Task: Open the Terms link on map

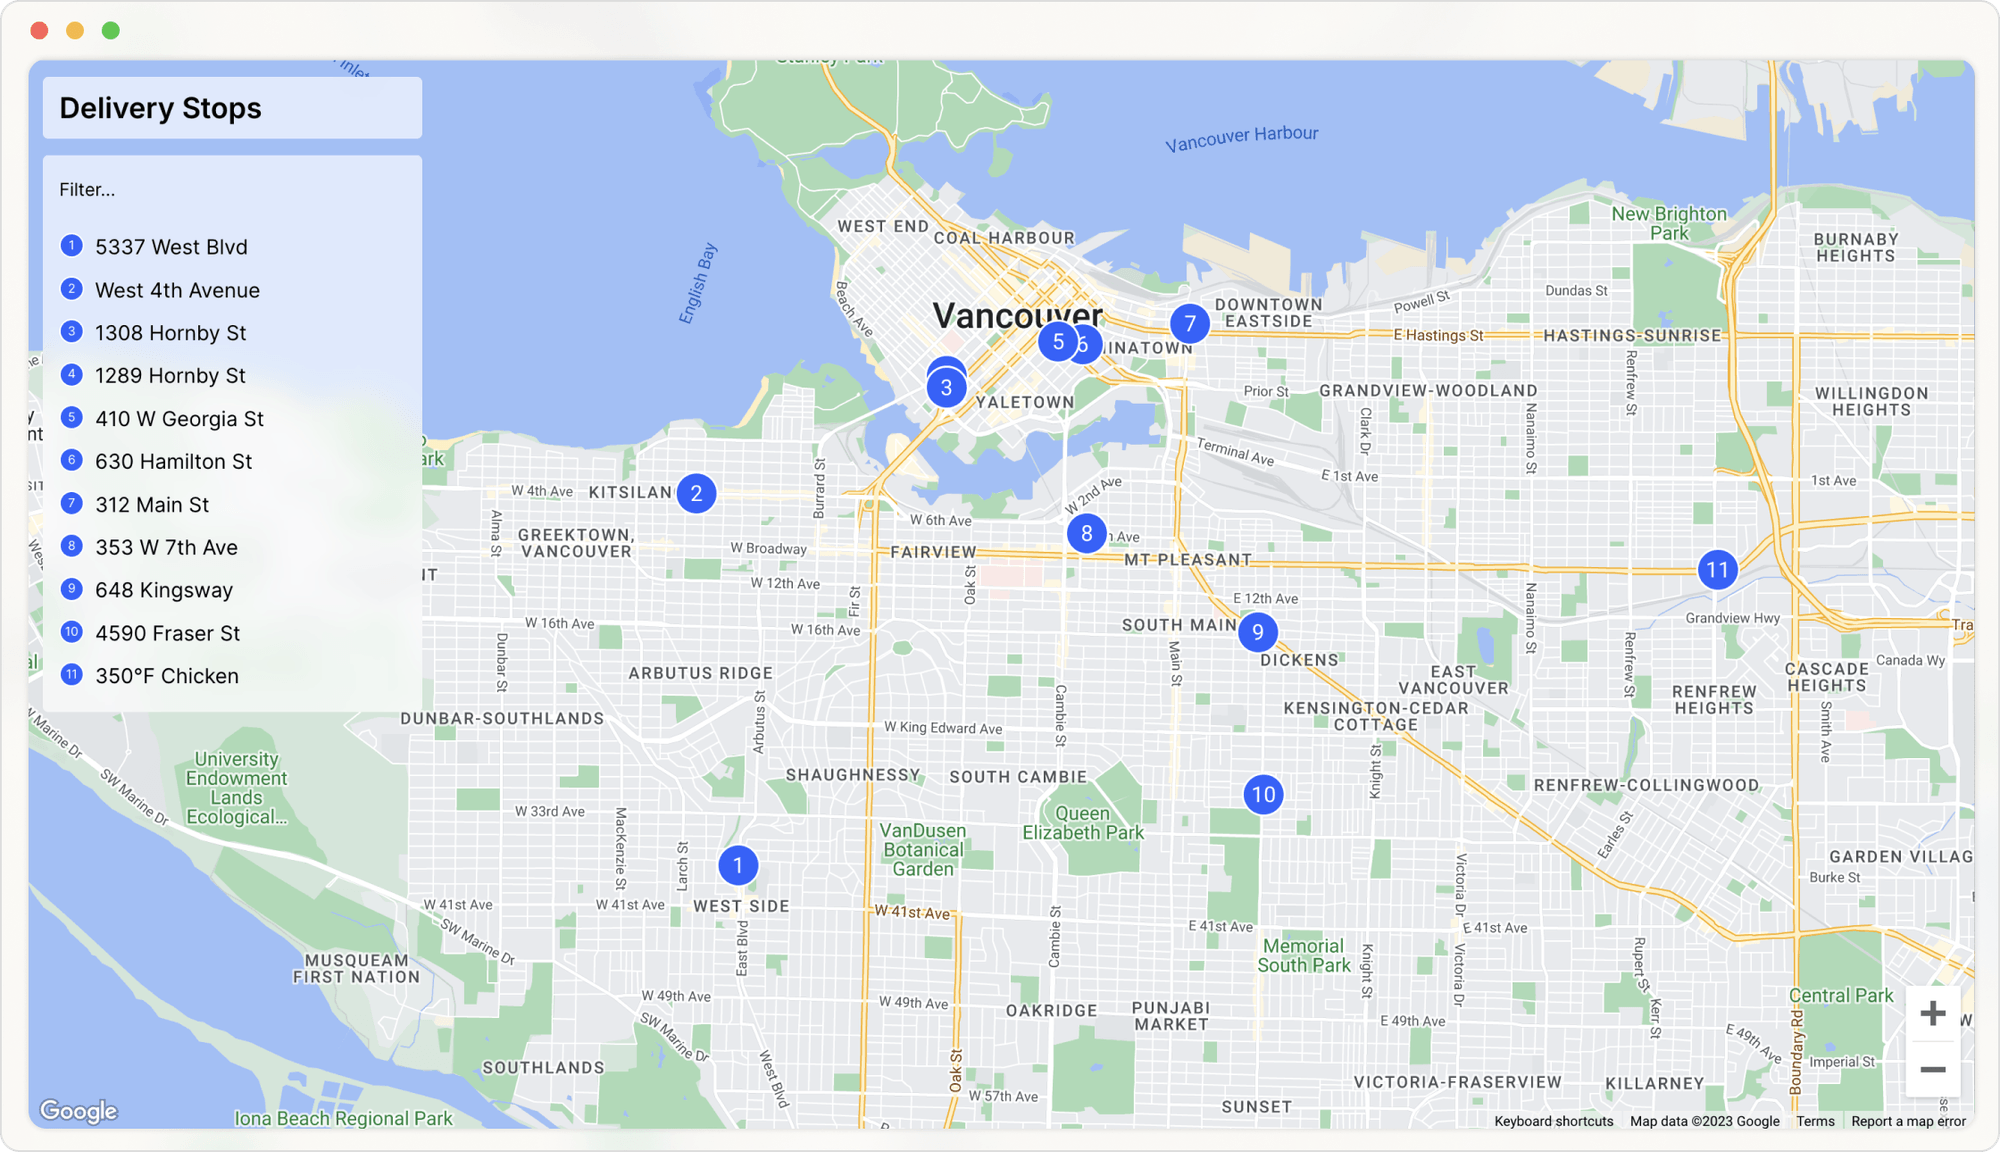Action: [1814, 1121]
